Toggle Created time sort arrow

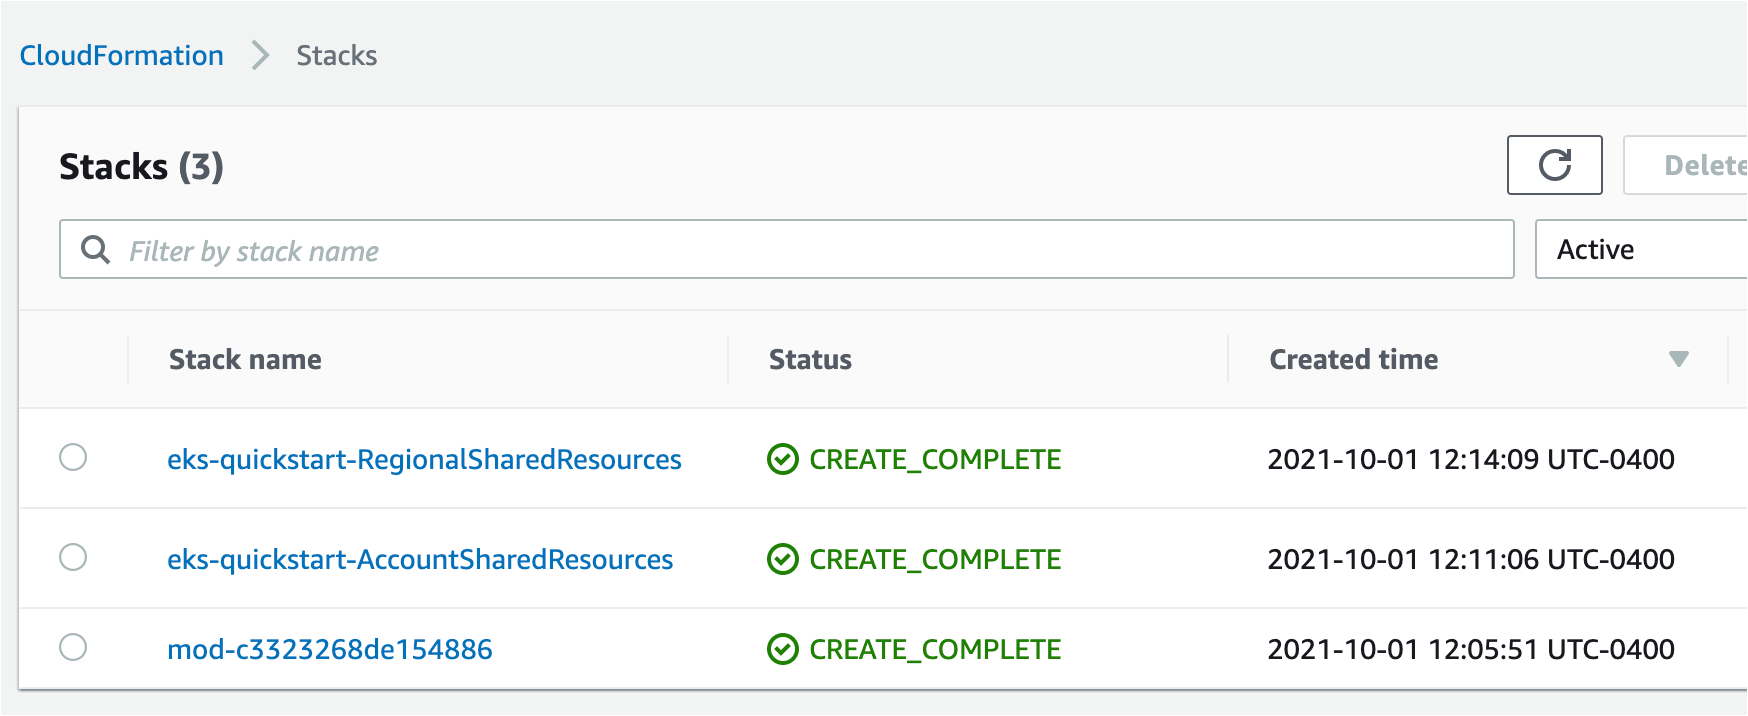click(x=1678, y=359)
